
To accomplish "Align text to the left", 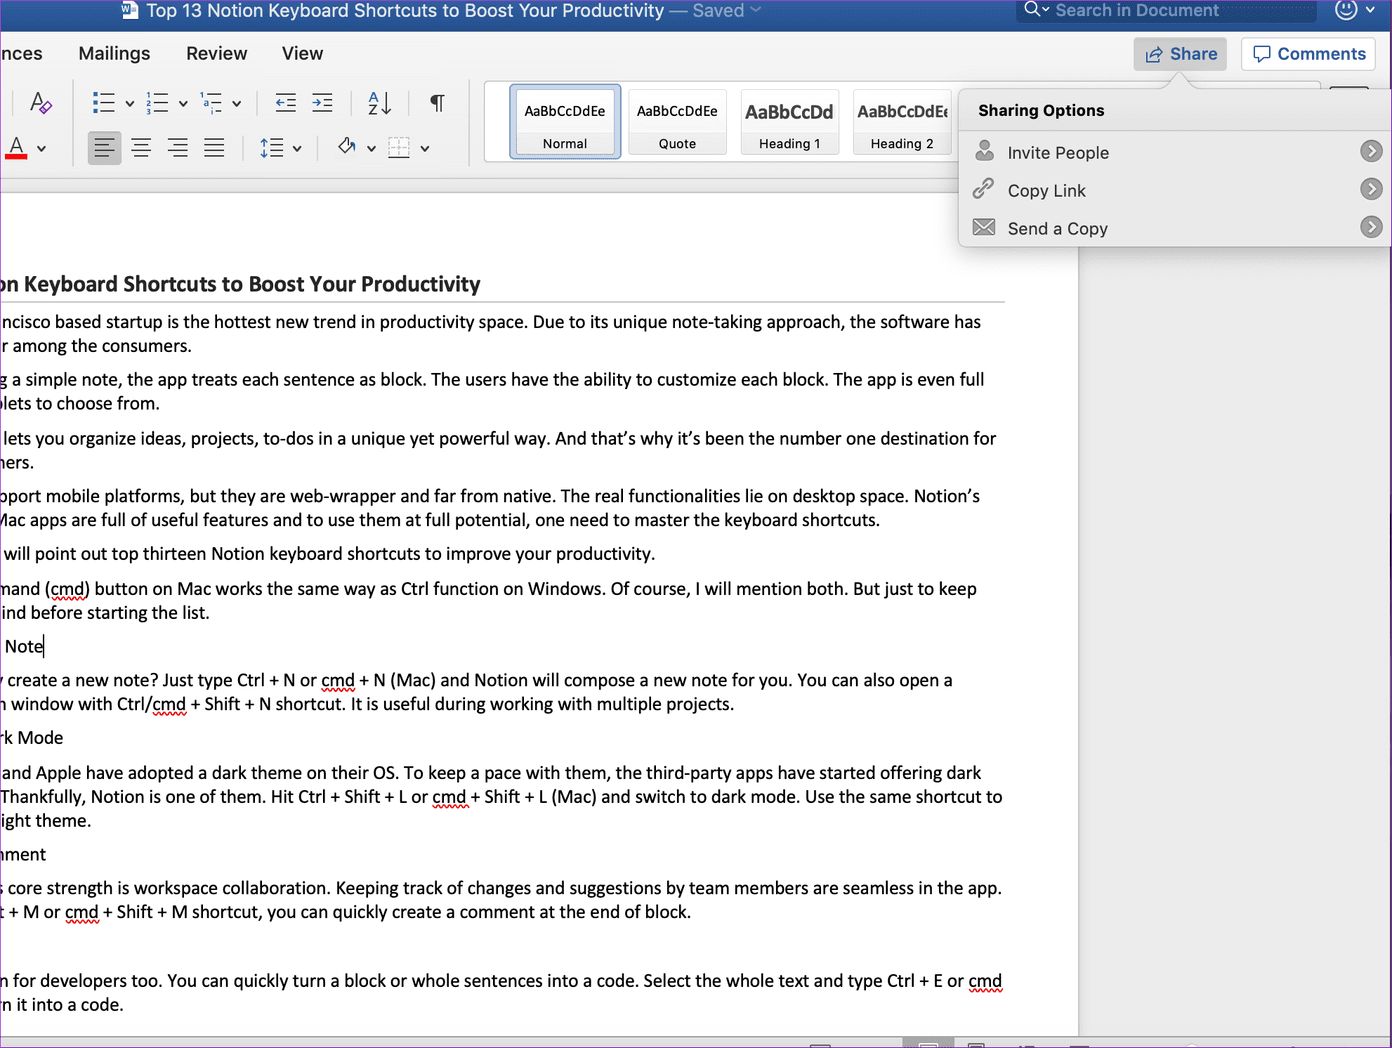I will coord(104,148).
